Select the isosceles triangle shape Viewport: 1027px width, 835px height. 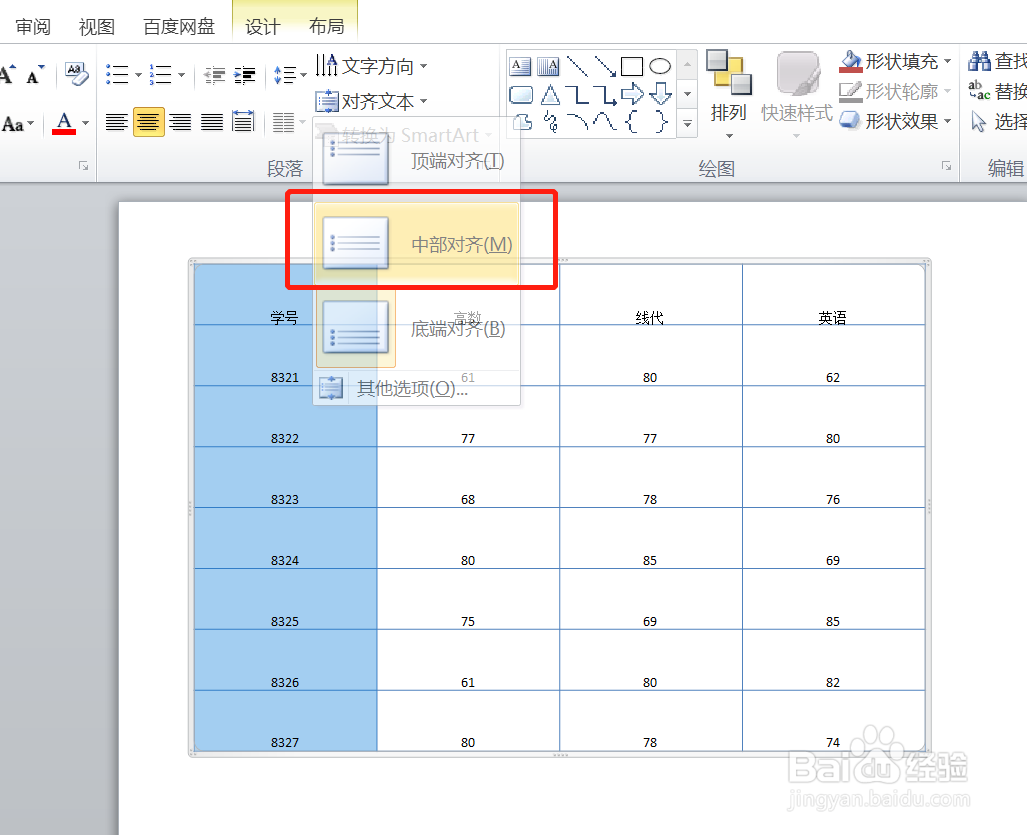tap(550, 95)
